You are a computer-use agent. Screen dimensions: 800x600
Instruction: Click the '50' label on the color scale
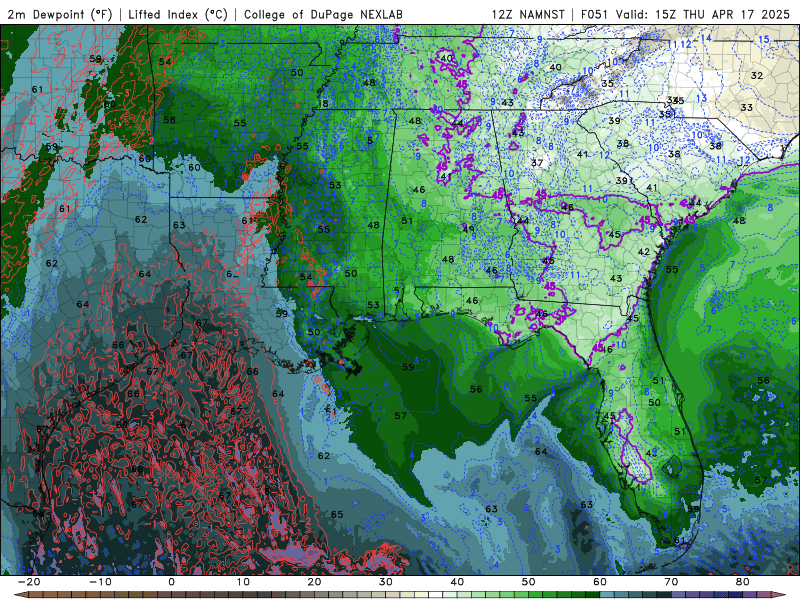[529, 582]
